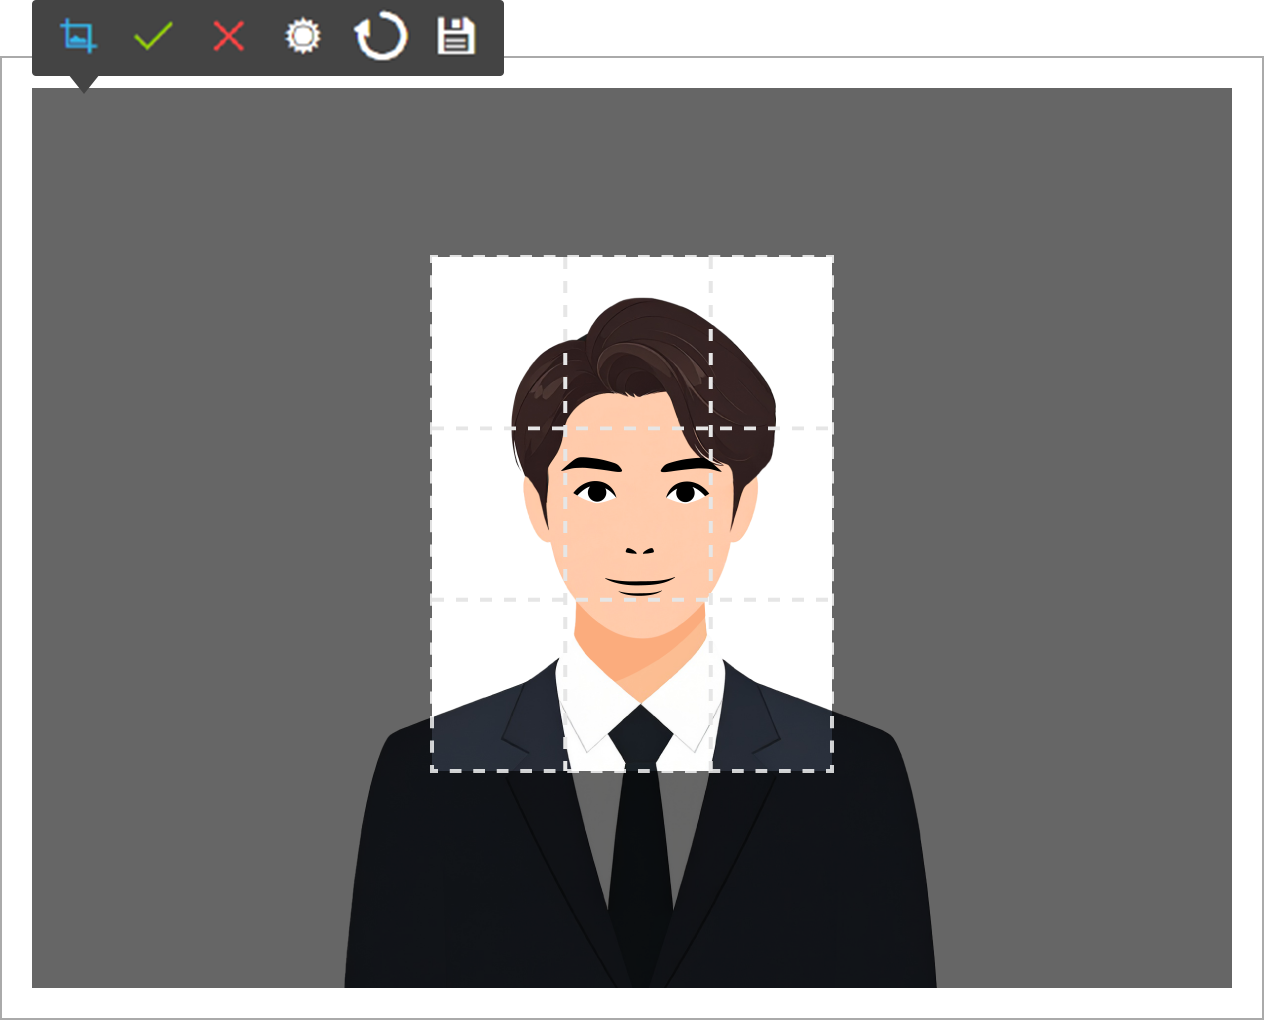Save the edited photo with the disk icon

pos(456,36)
